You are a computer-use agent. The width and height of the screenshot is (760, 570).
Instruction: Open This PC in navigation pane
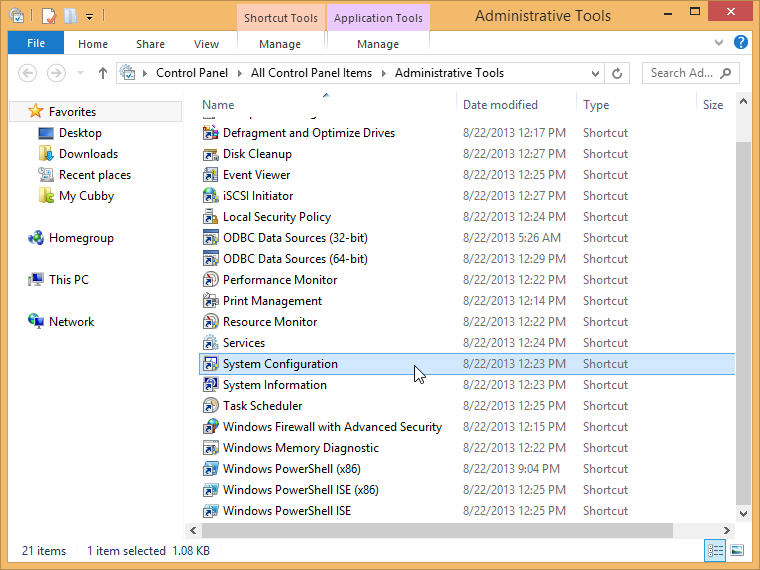[x=68, y=280]
